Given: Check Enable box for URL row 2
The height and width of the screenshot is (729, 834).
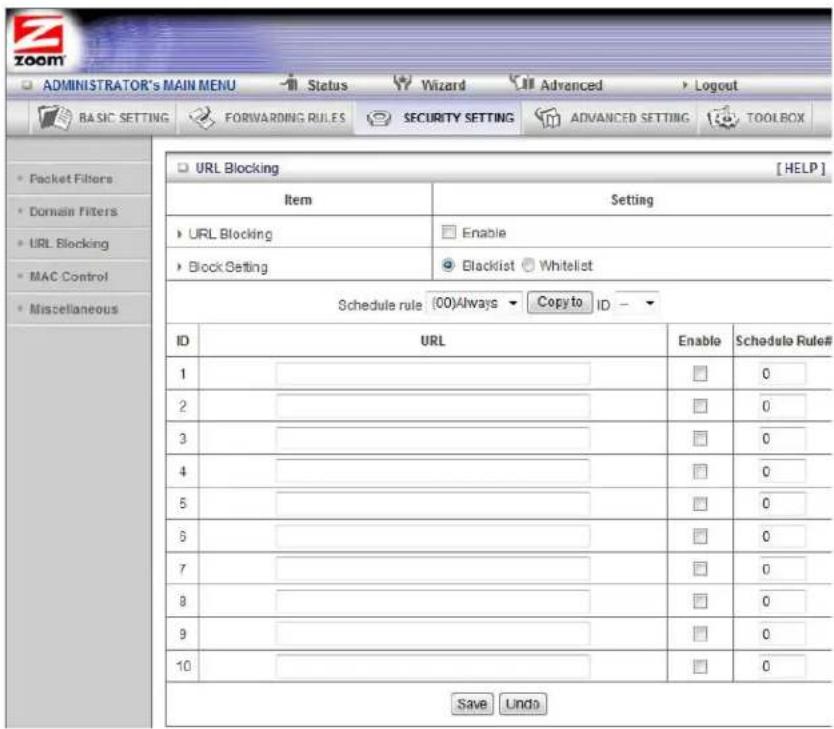Looking at the screenshot, I should (x=700, y=406).
